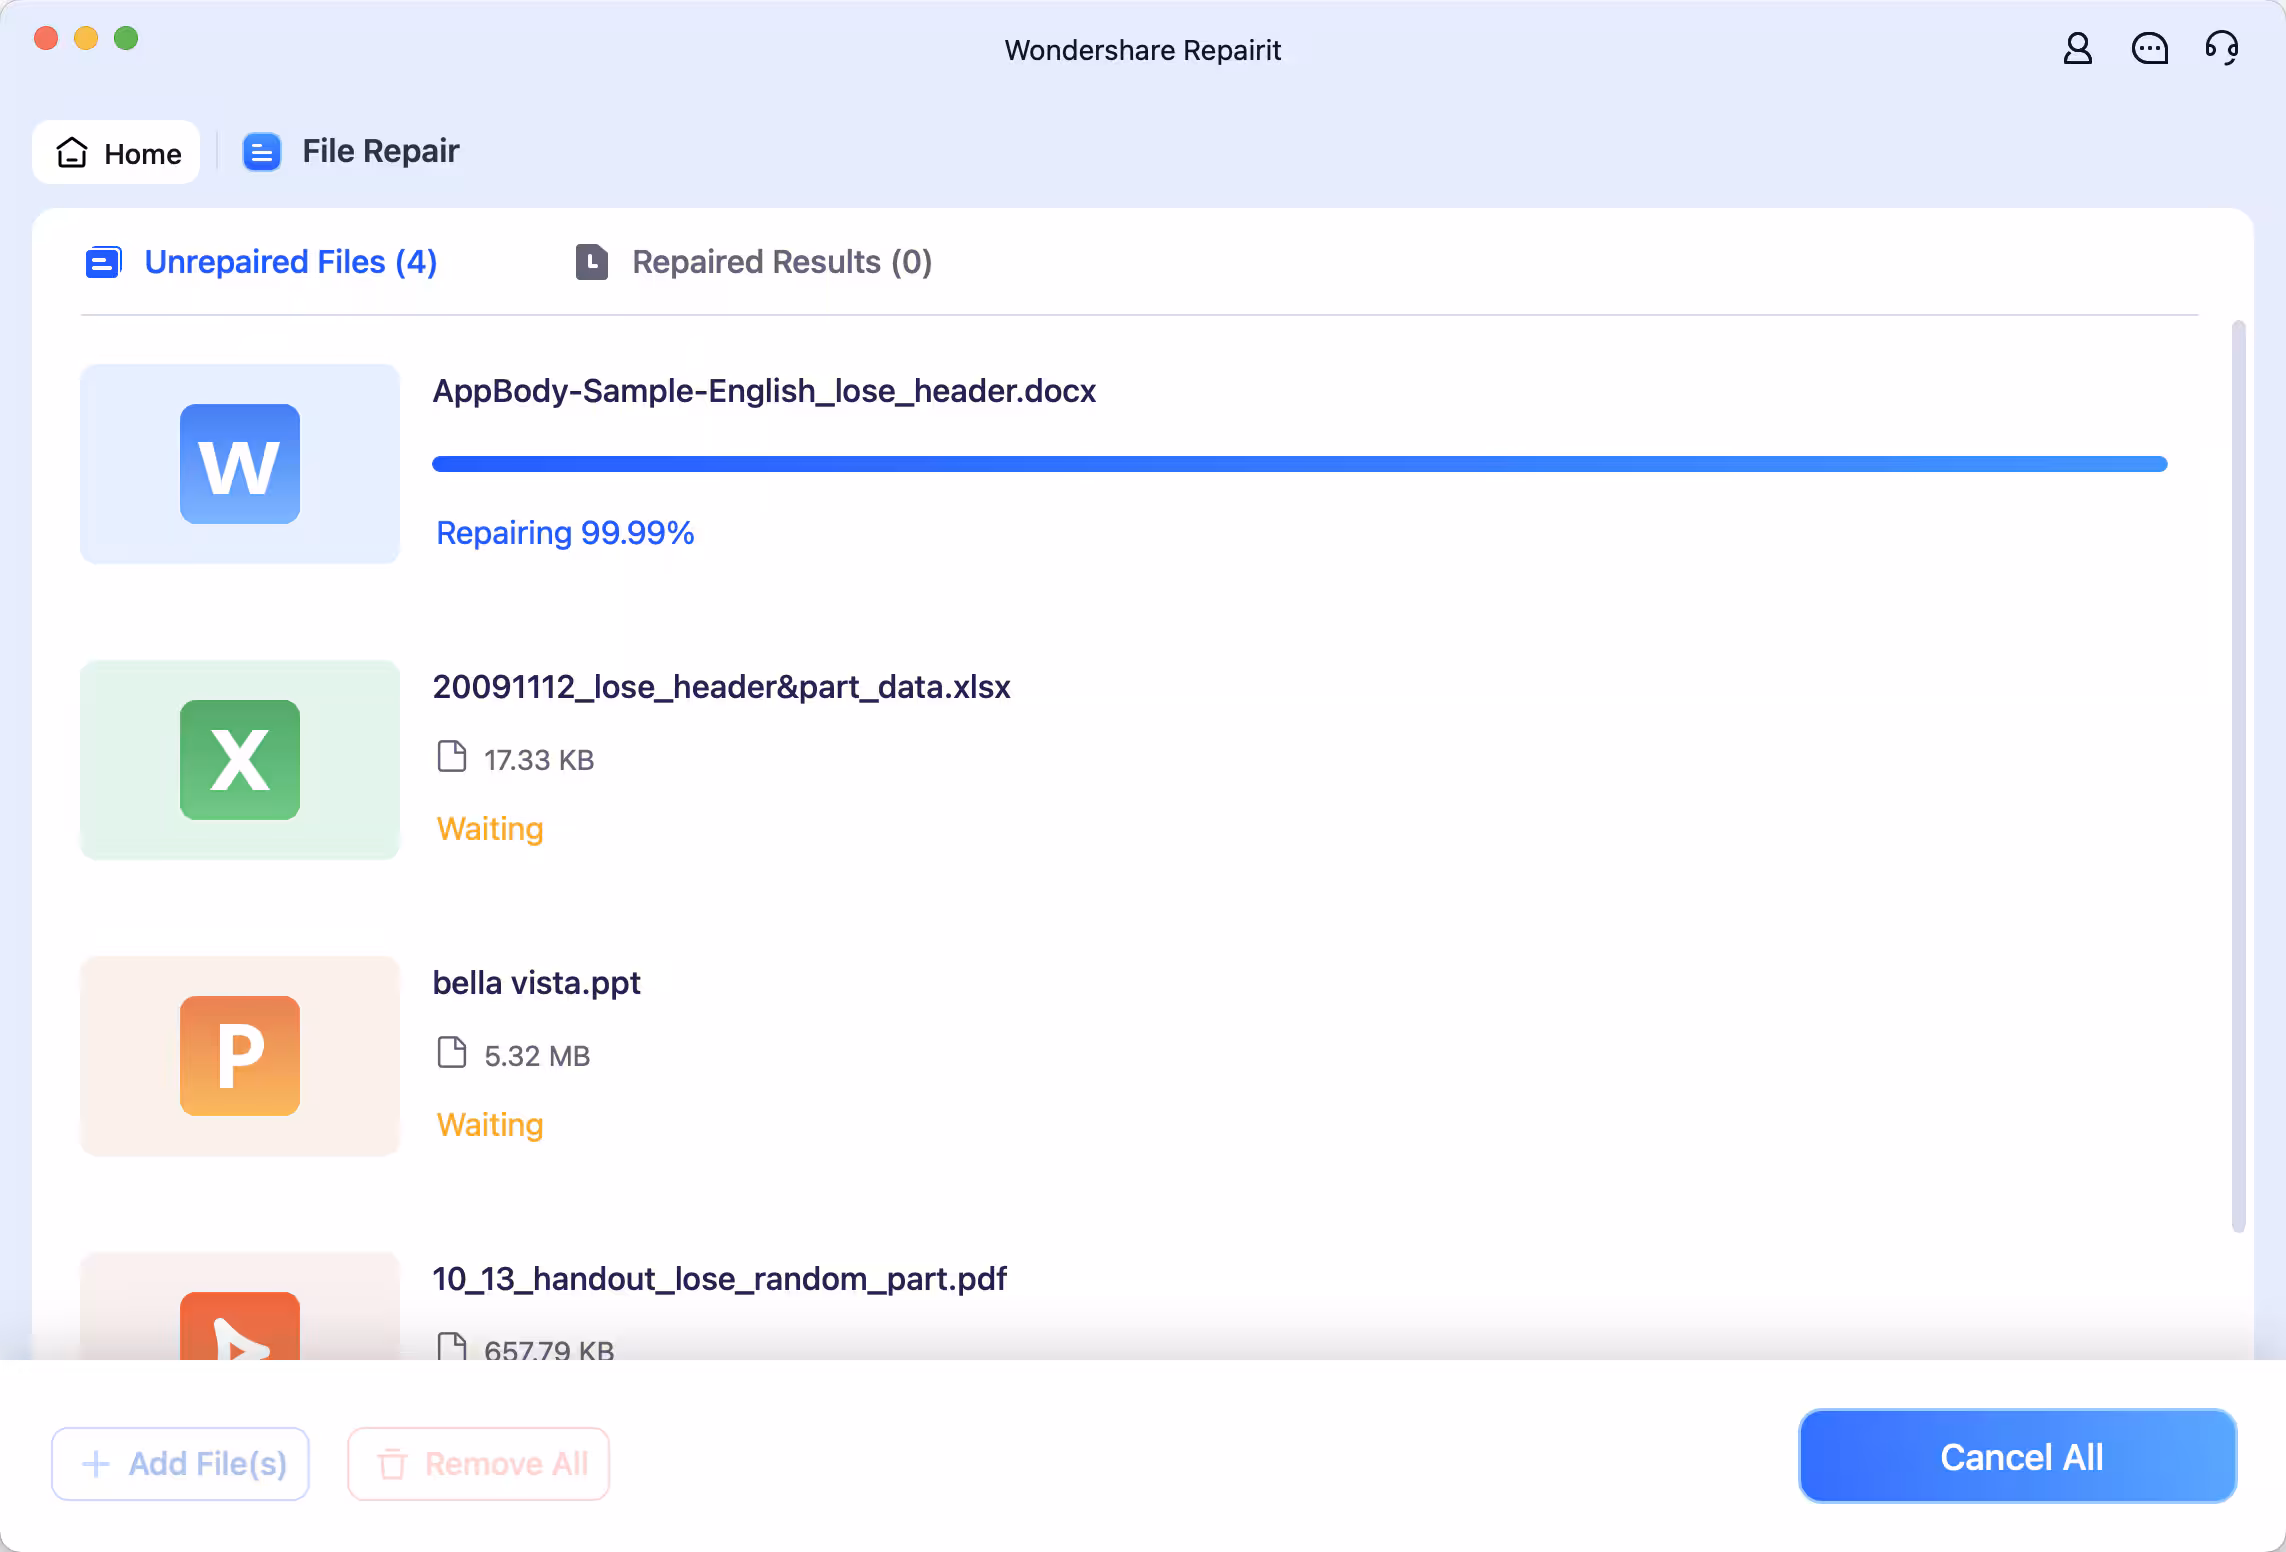Click the Repairing 99.99% status
This screenshot has width=2286, height=1552.
pos(565,533)
